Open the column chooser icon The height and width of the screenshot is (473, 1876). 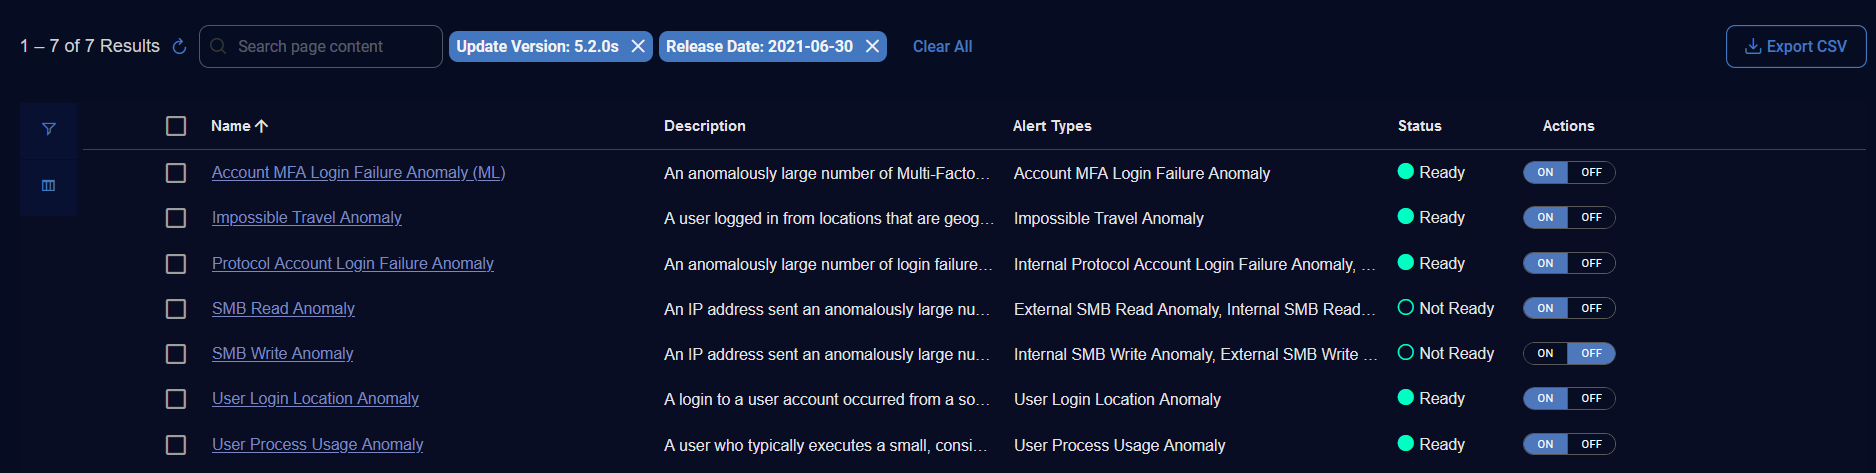coord(49,186)
